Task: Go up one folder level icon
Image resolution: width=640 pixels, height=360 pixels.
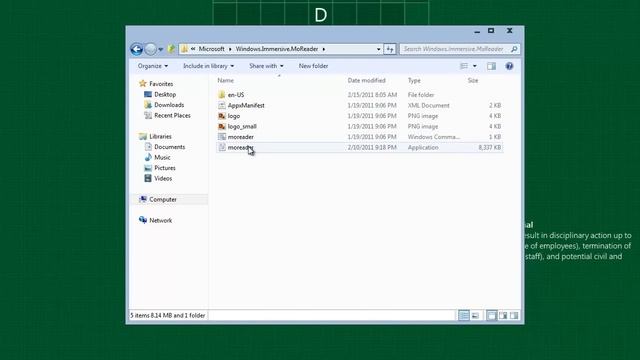Action: click(x=171, y=49)
